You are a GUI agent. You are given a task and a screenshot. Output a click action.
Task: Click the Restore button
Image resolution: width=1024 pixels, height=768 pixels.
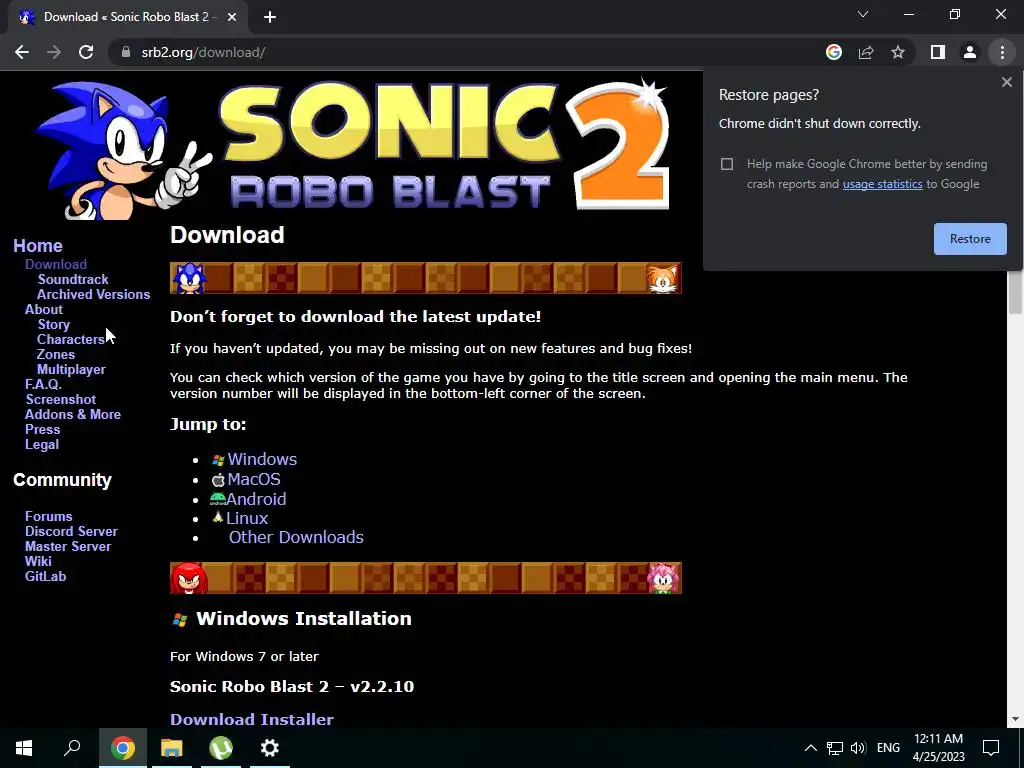point(970,239)
